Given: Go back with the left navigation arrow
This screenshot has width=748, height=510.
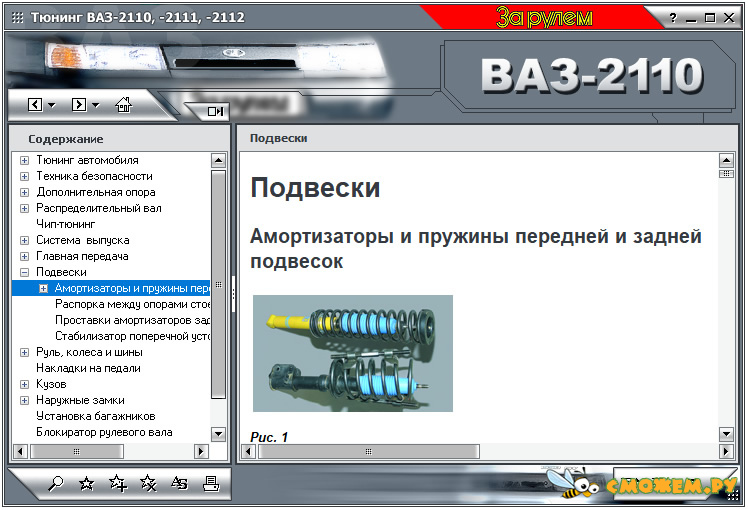Looking at the screenshot, I should click(35, 104).
